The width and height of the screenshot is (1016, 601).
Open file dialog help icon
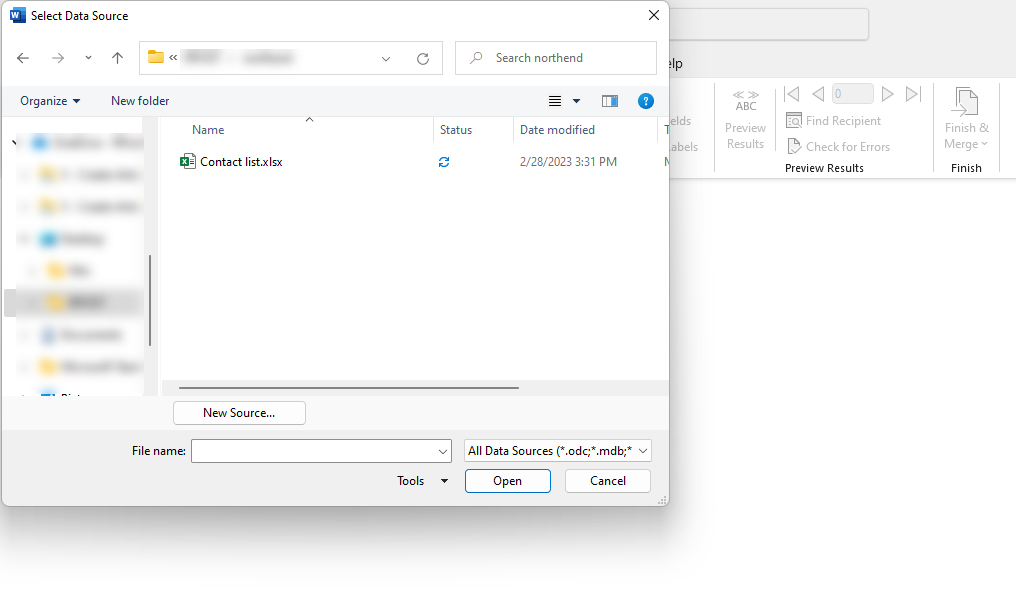coord(646,101)
